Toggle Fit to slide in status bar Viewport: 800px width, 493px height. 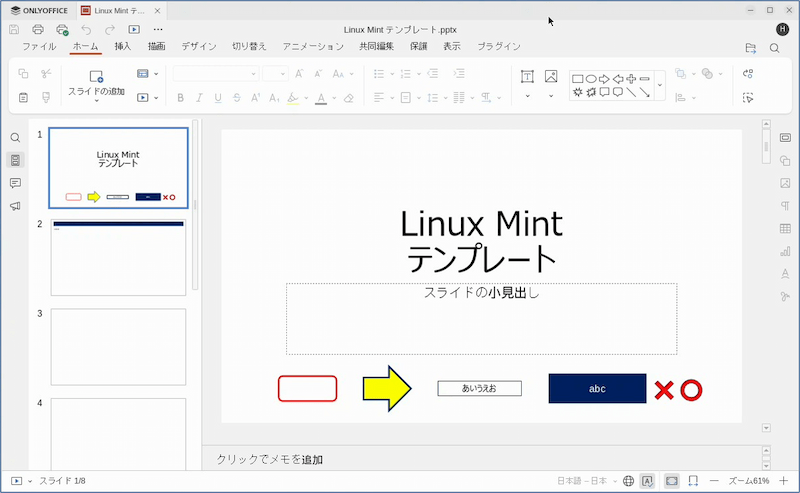pyautogui.click(x=672, y=481)
